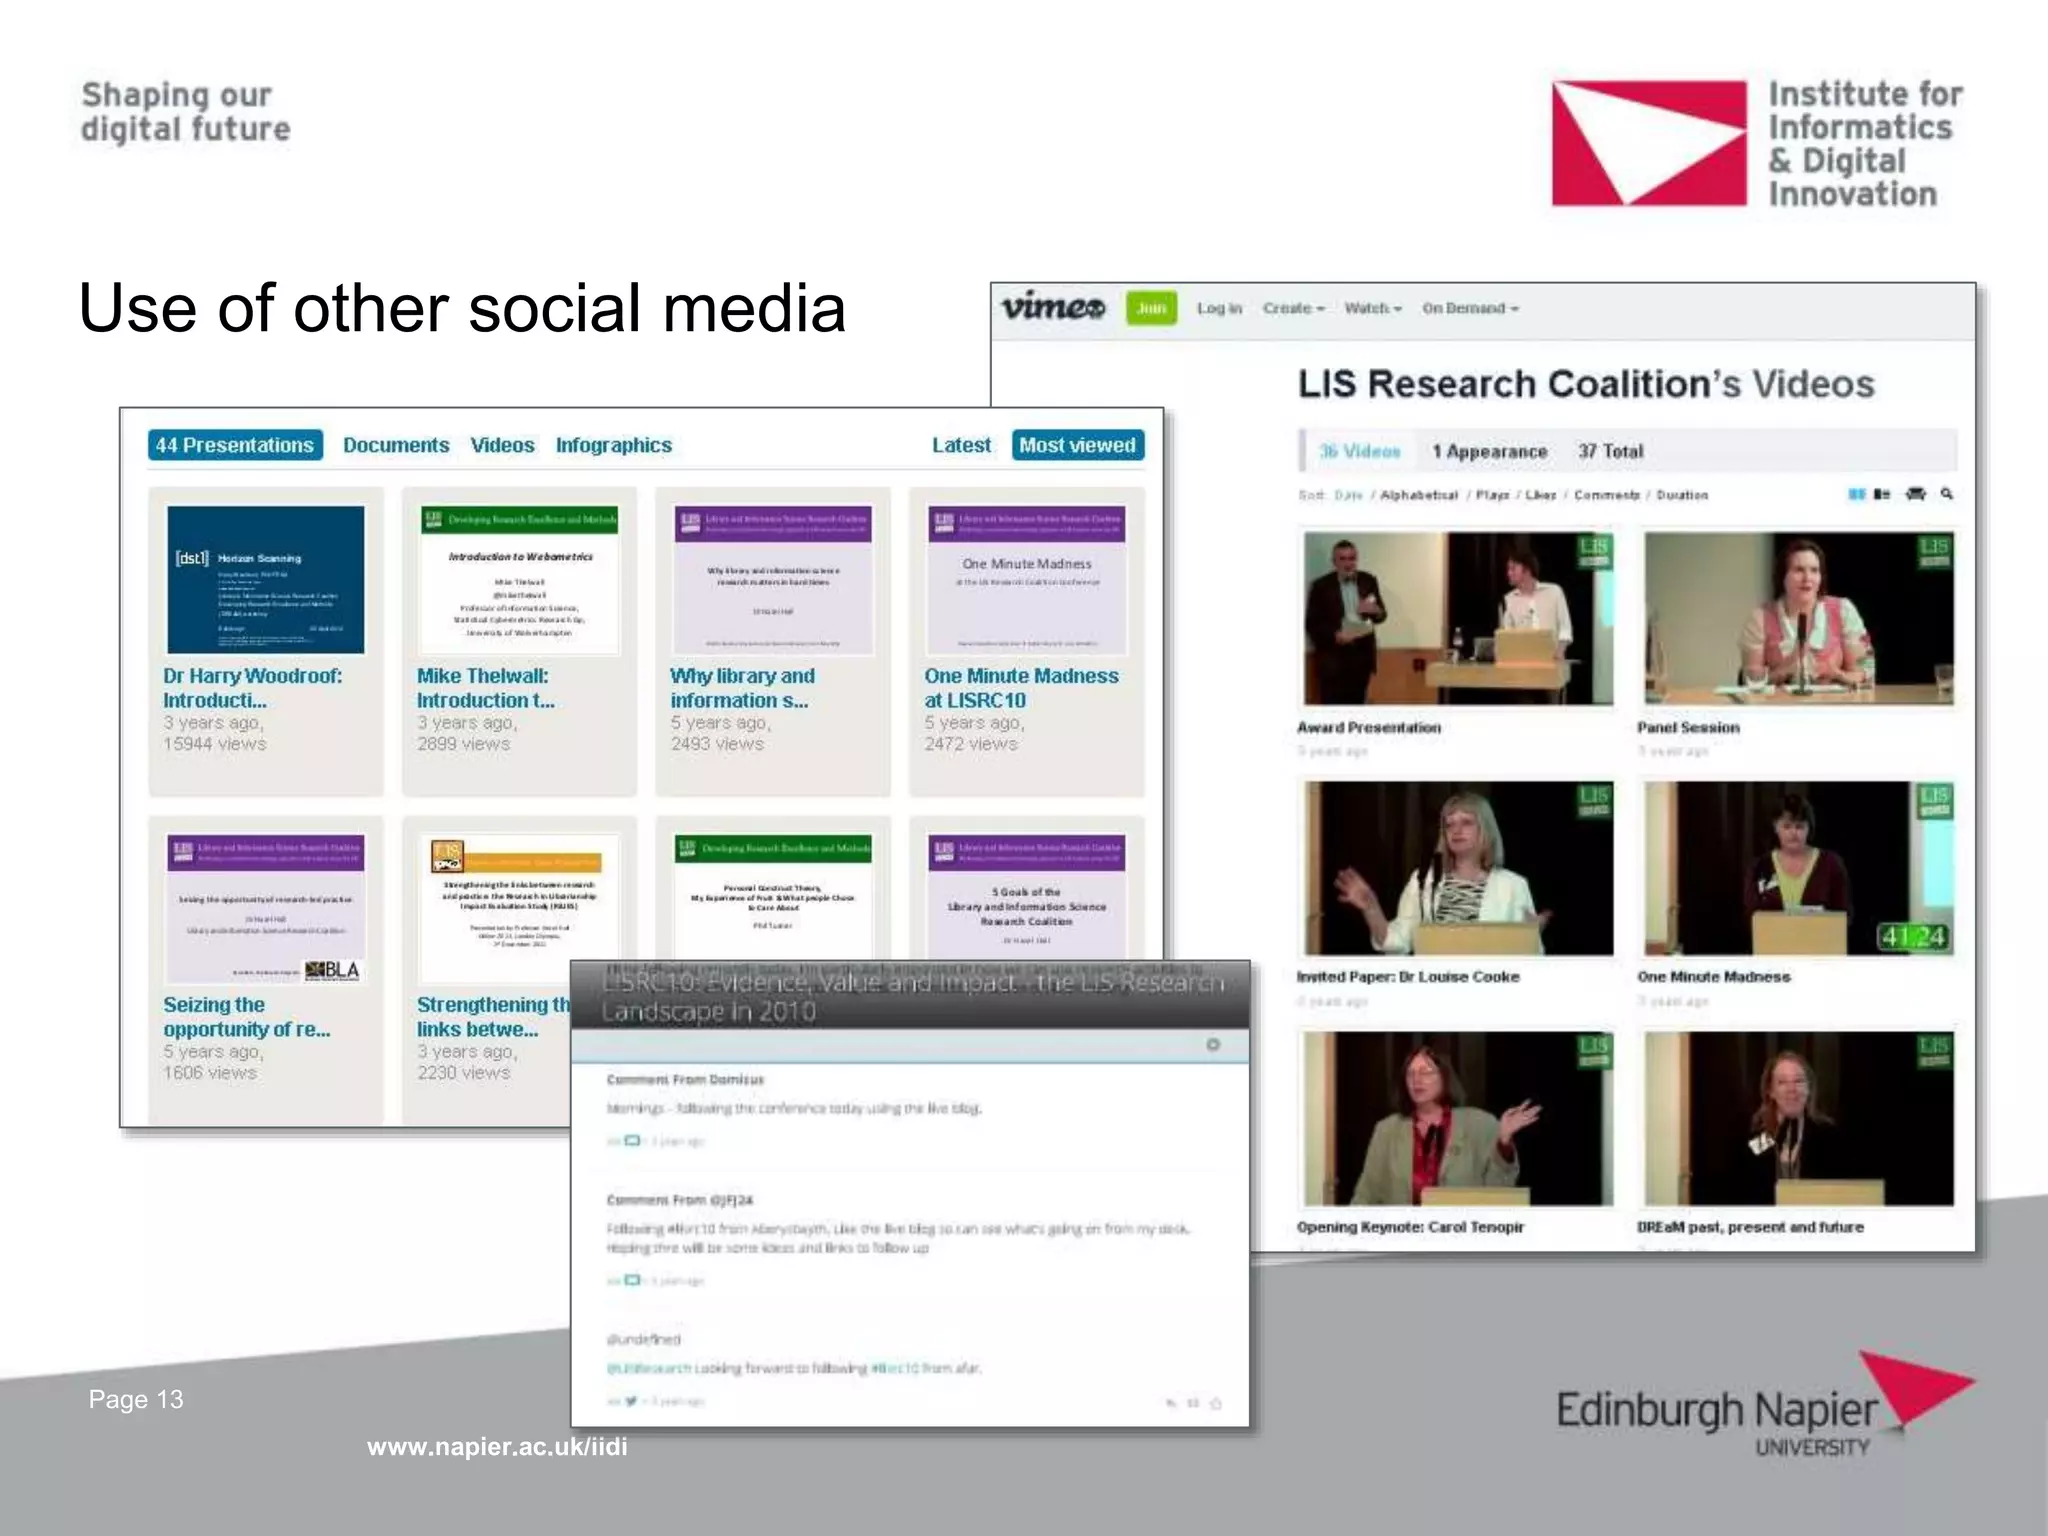The image size is (2048, 1536).
Task: Click the Vimeo logo
Action: click(x=1053, y=307)
